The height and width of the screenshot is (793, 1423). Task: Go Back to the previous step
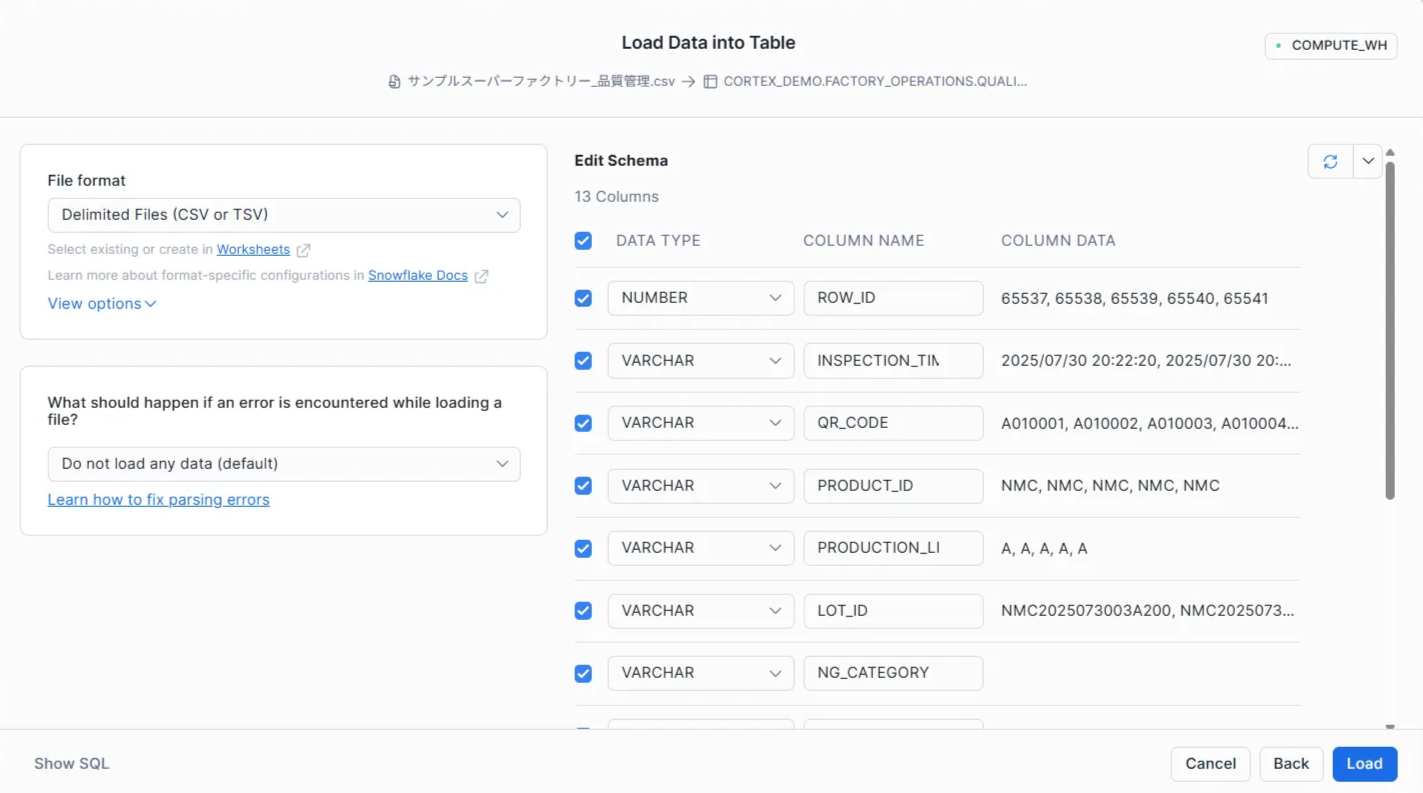(1290, 764)
